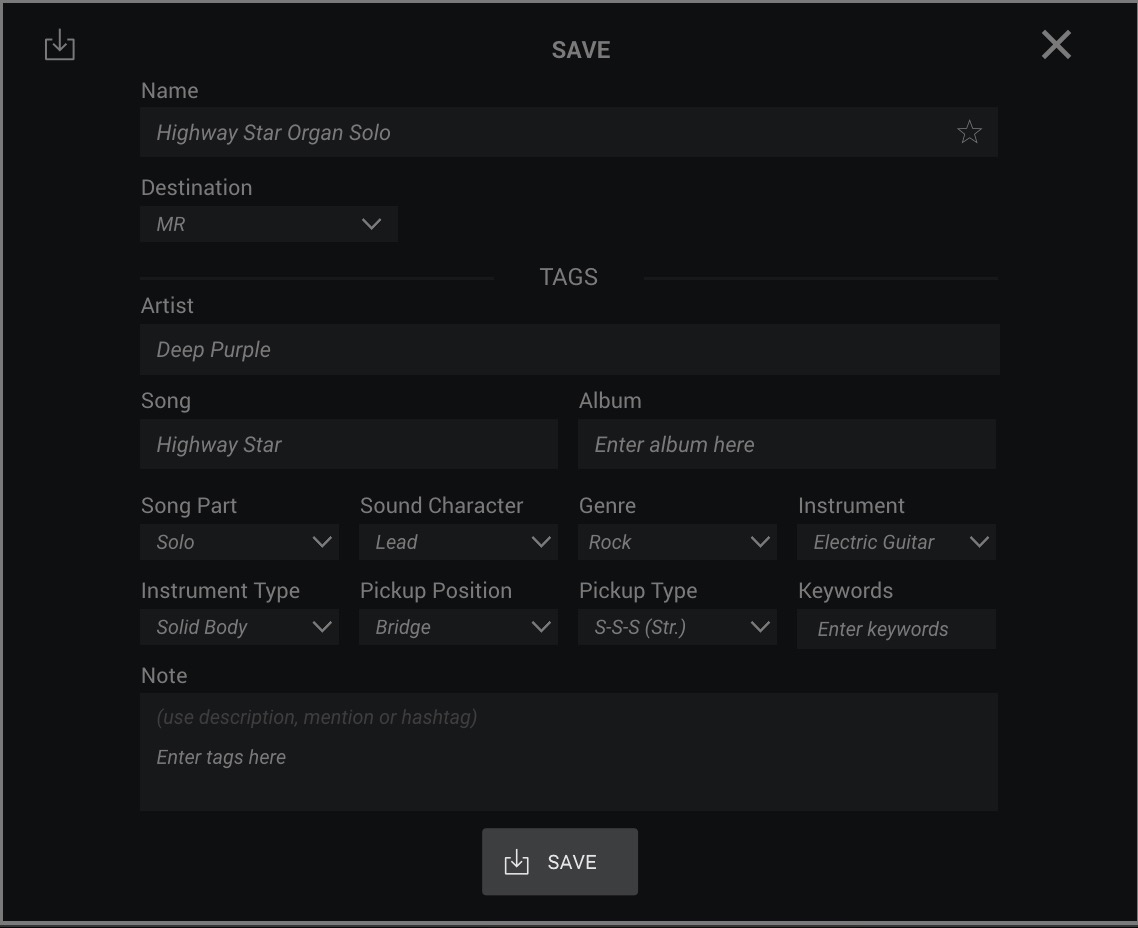1138x928 pixels.
Task: Click the save-to-disk icon in top-left corner
Action: [60, 45]
